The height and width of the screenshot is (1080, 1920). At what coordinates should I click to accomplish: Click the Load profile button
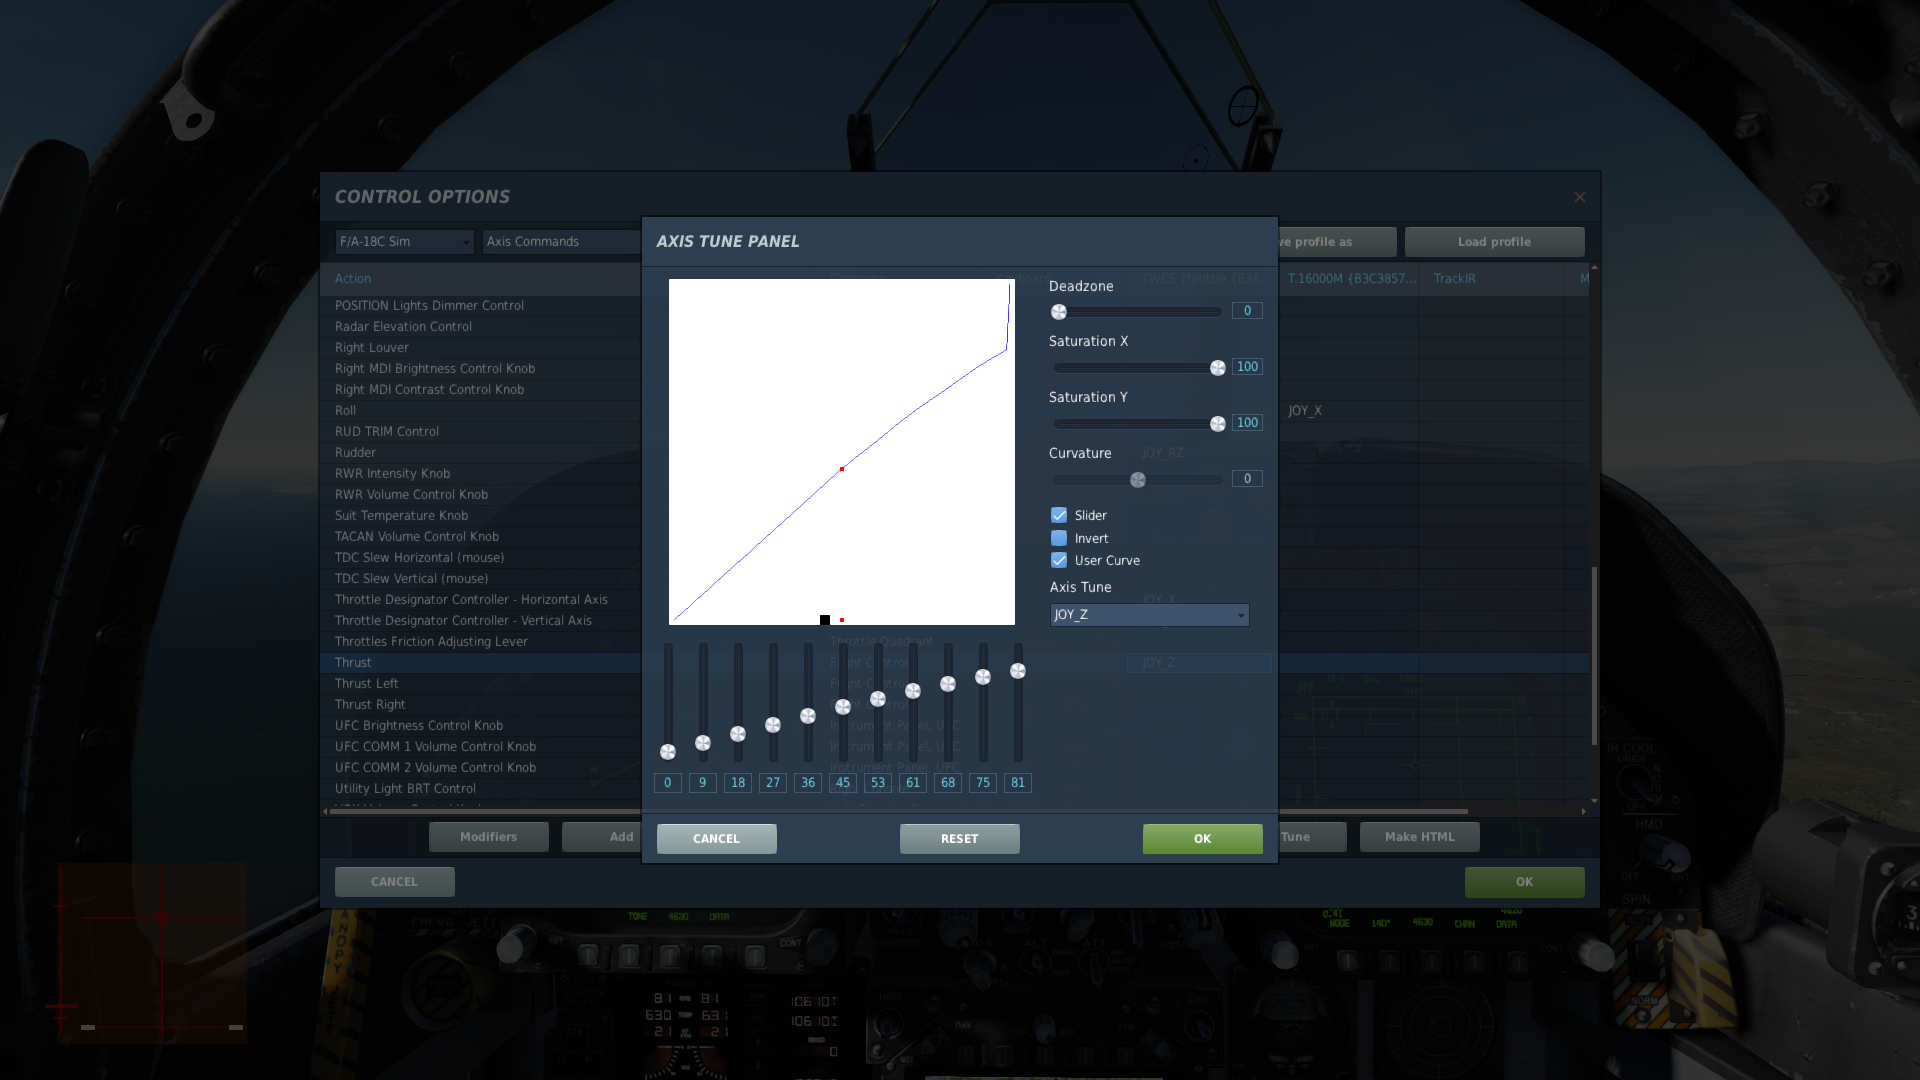[1495, 242]
